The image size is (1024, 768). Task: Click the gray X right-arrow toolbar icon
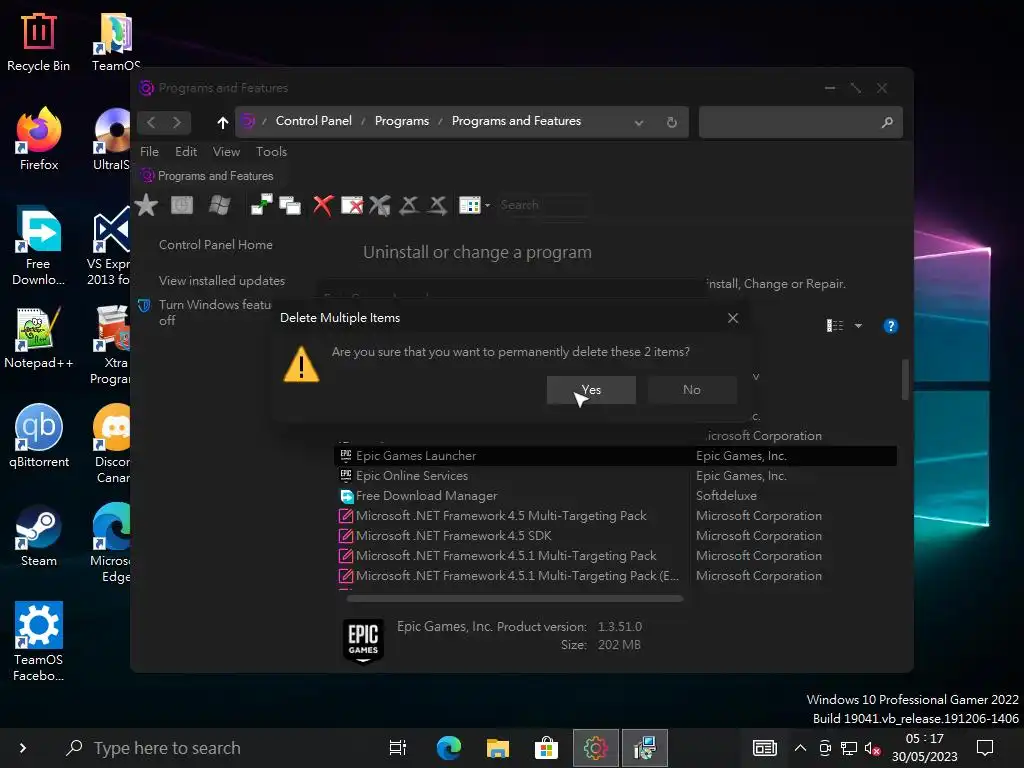coord(438,205)
